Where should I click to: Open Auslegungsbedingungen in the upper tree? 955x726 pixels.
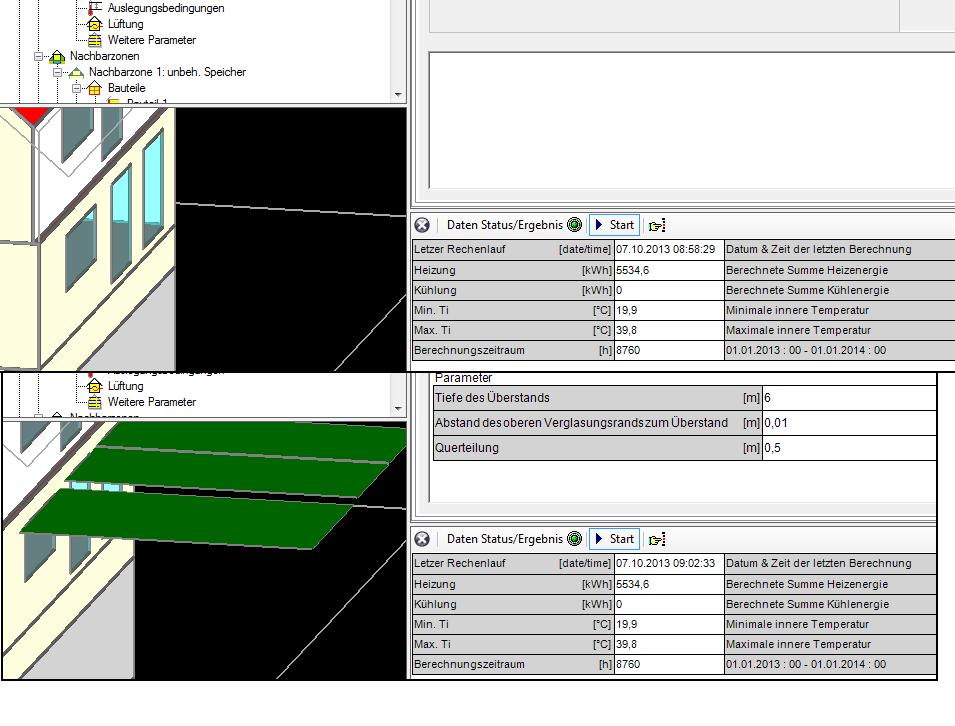165,8
